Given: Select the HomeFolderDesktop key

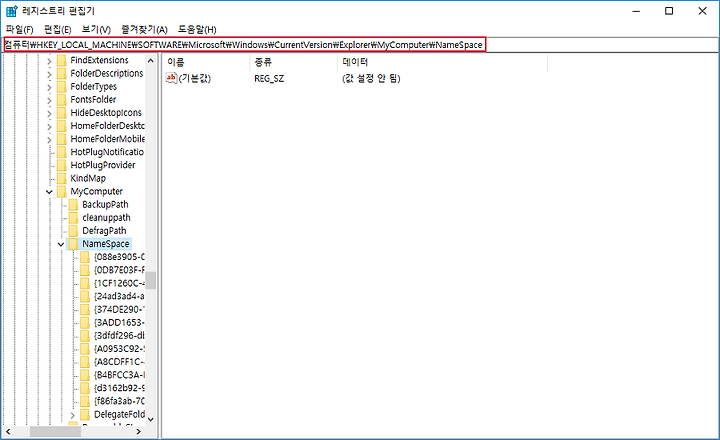Looking at the screenshot, I should 107,126.
